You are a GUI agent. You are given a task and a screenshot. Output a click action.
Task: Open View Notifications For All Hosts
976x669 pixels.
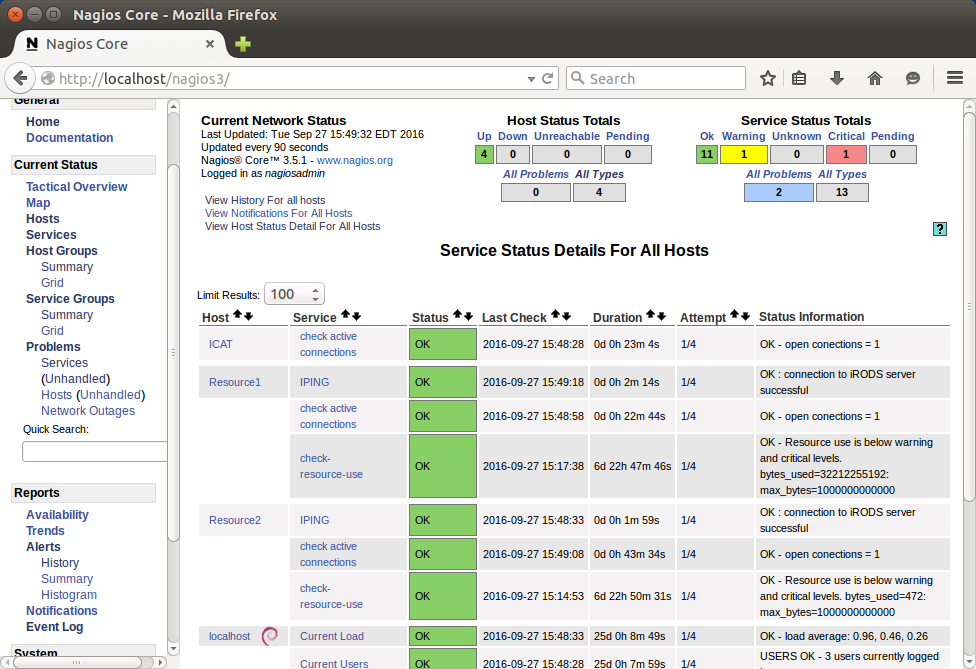click(278, 213)
